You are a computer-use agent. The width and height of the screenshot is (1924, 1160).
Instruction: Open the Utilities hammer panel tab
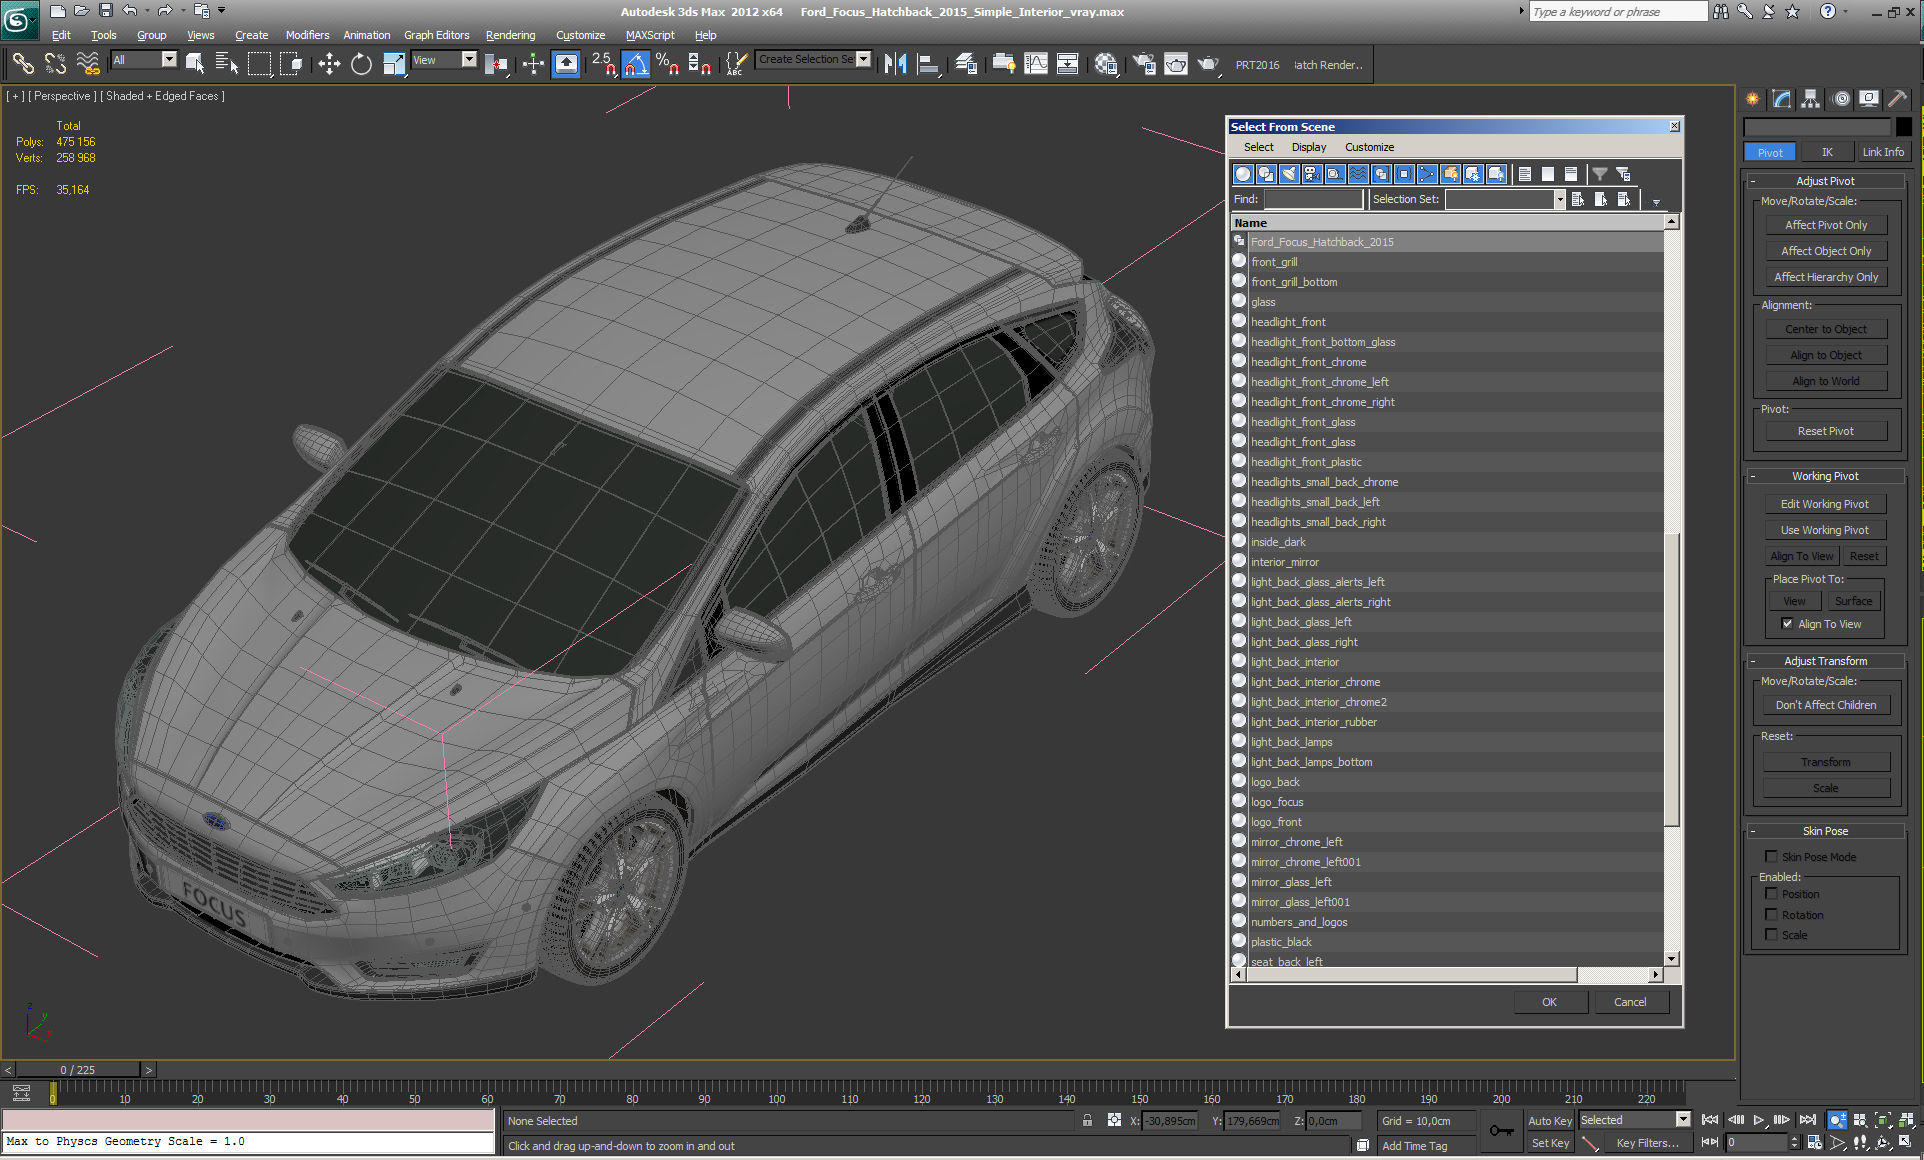1897,99
